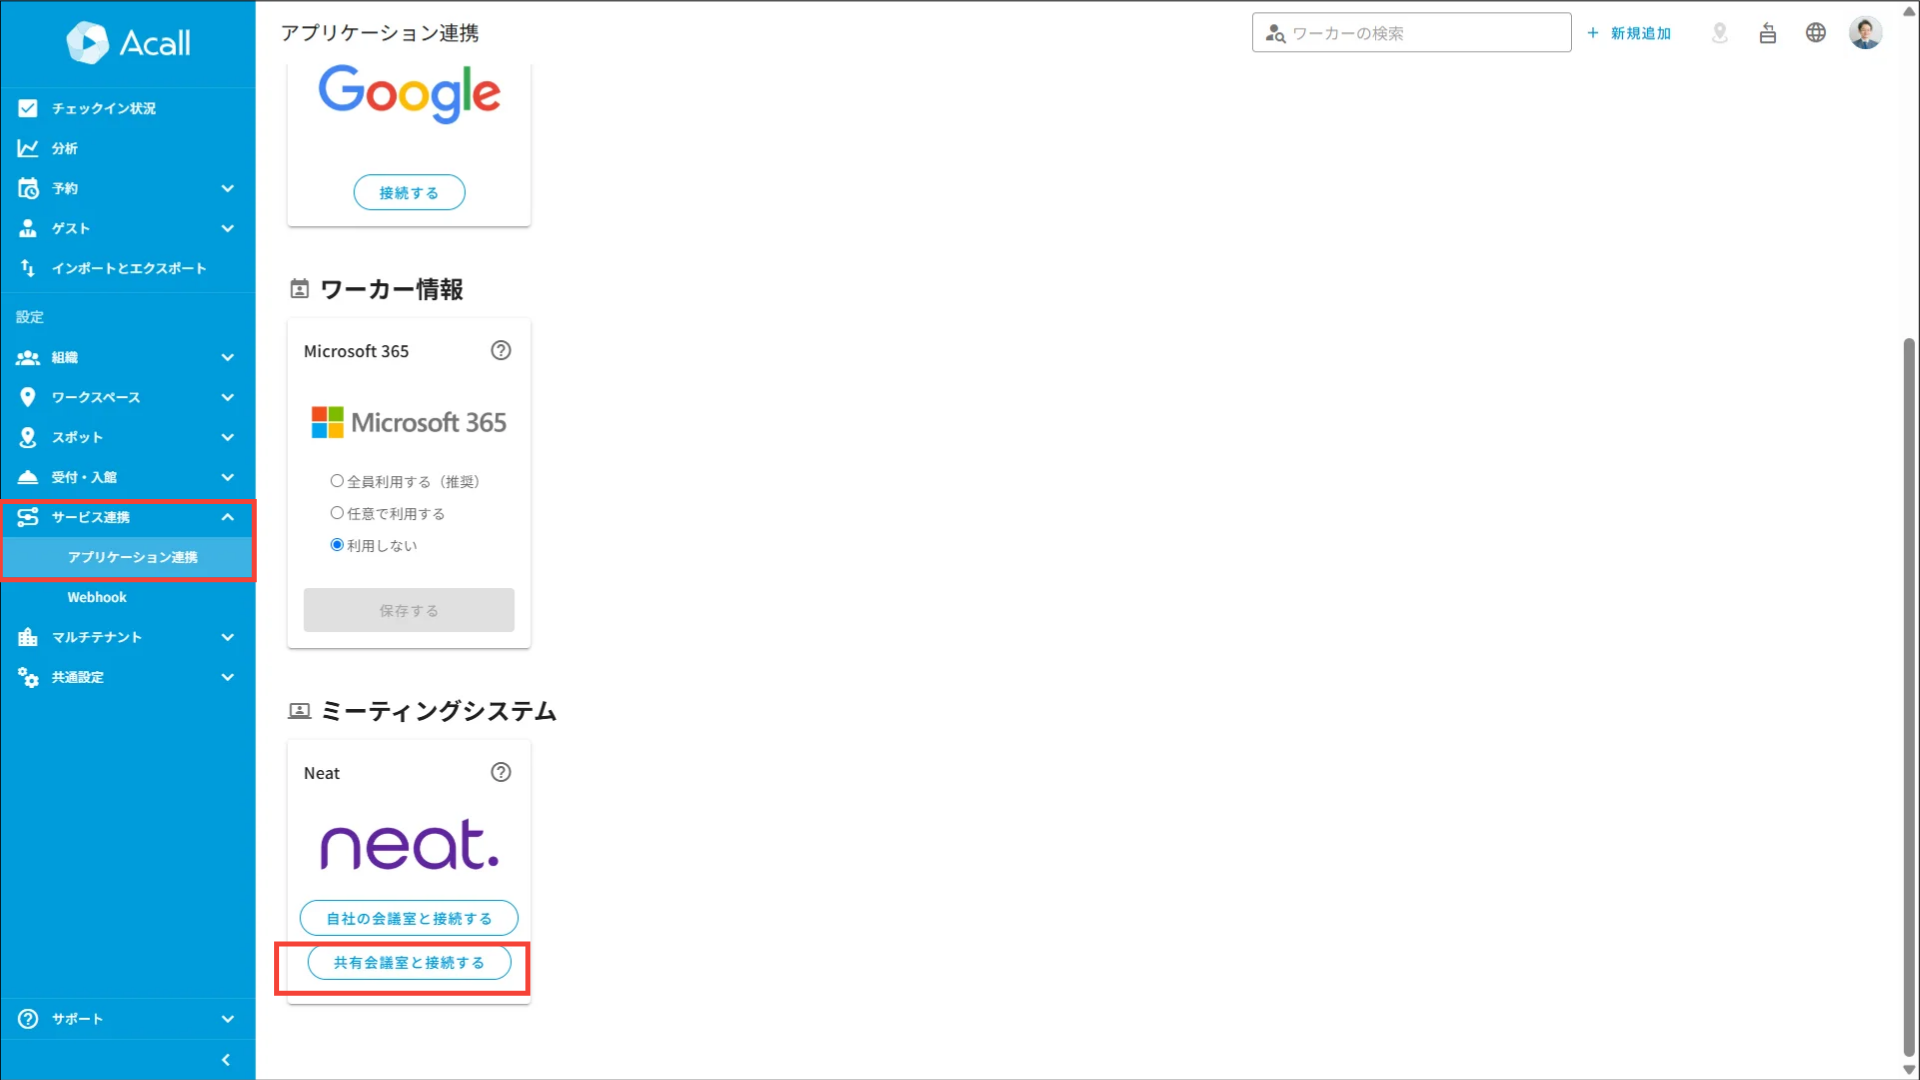
Task: Expand the 予約 chevron
Action: (228, 188)
